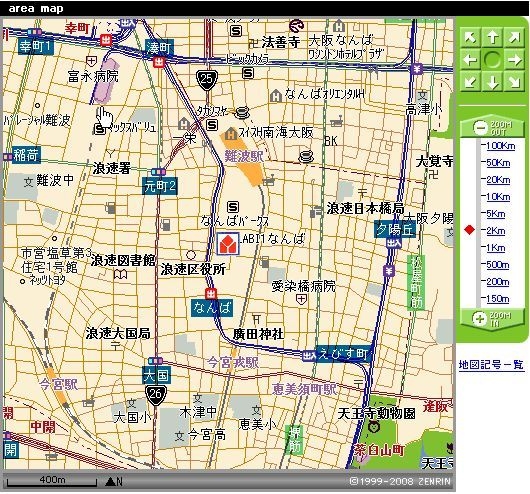
Task: Set map scale to 500m
Action: click(x=498, y=264)
